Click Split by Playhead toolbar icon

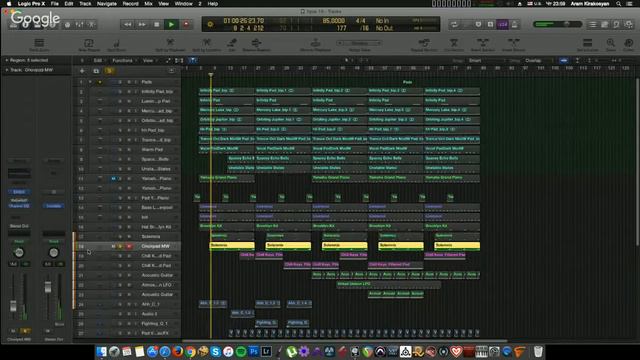tap(170, 44)
